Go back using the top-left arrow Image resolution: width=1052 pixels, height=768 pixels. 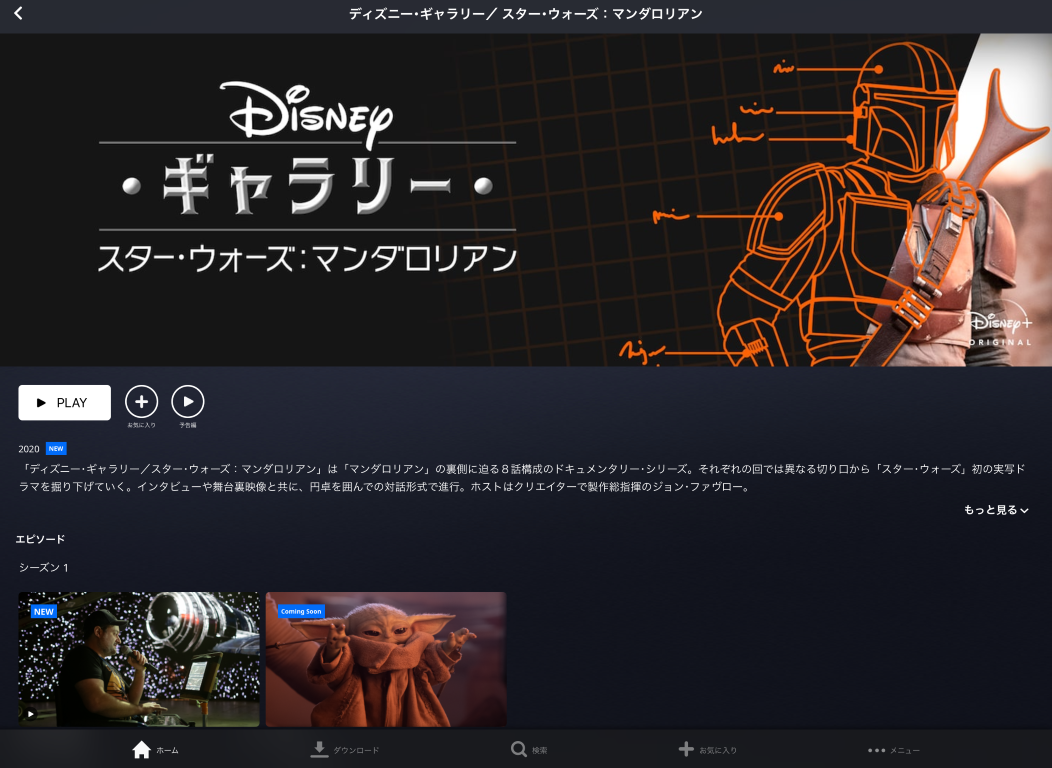tap(18, 14)
